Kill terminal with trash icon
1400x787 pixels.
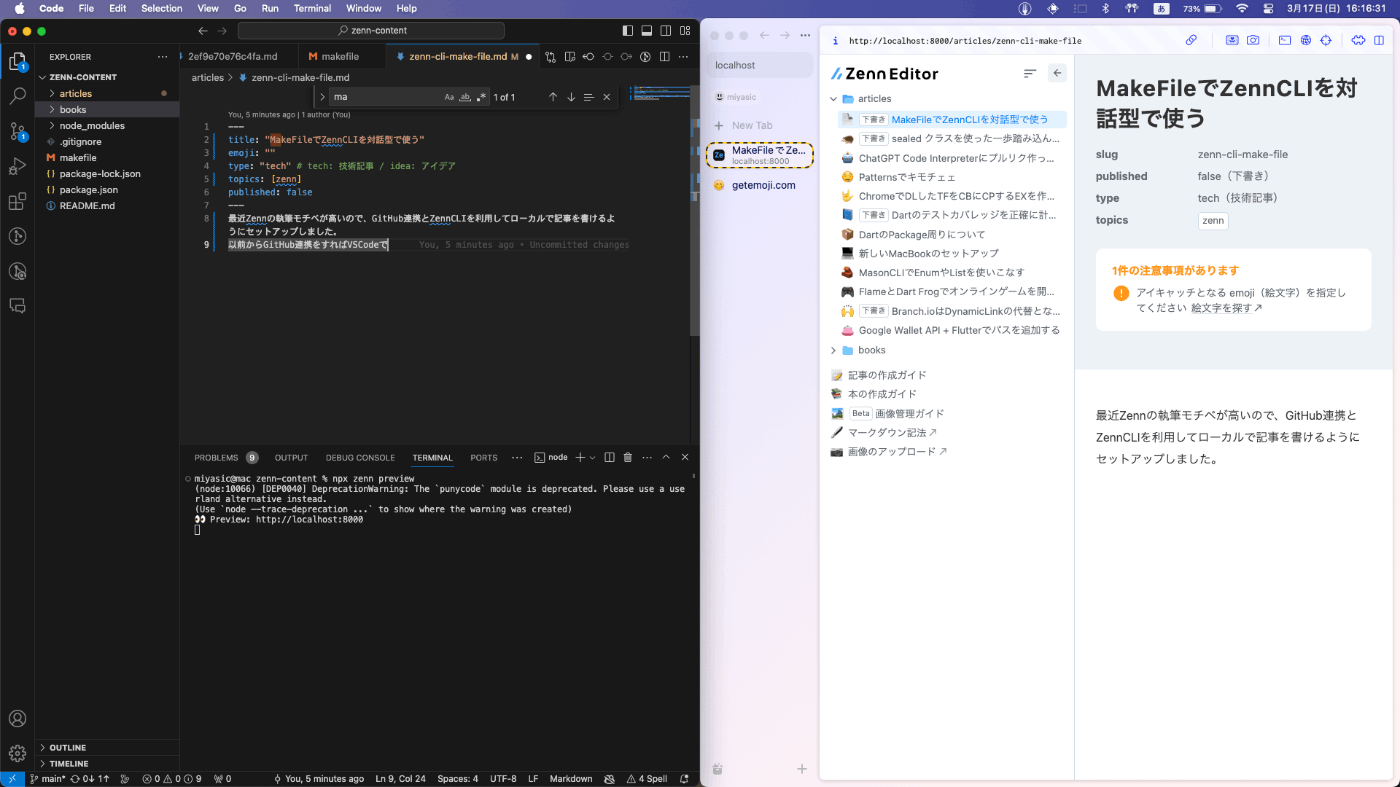click(x=628, y=457)
